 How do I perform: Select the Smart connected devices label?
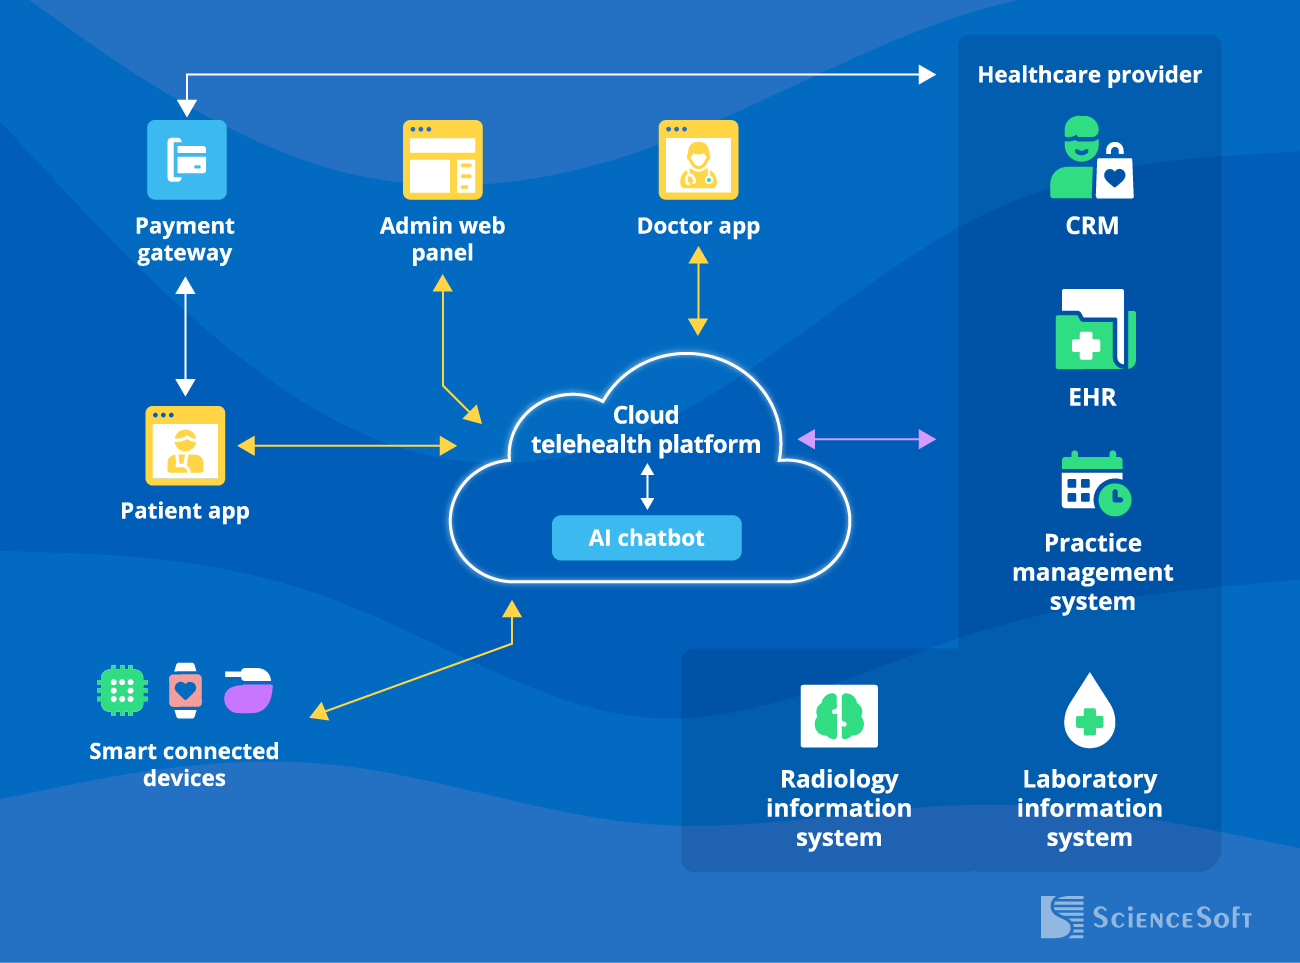point(184,765)
